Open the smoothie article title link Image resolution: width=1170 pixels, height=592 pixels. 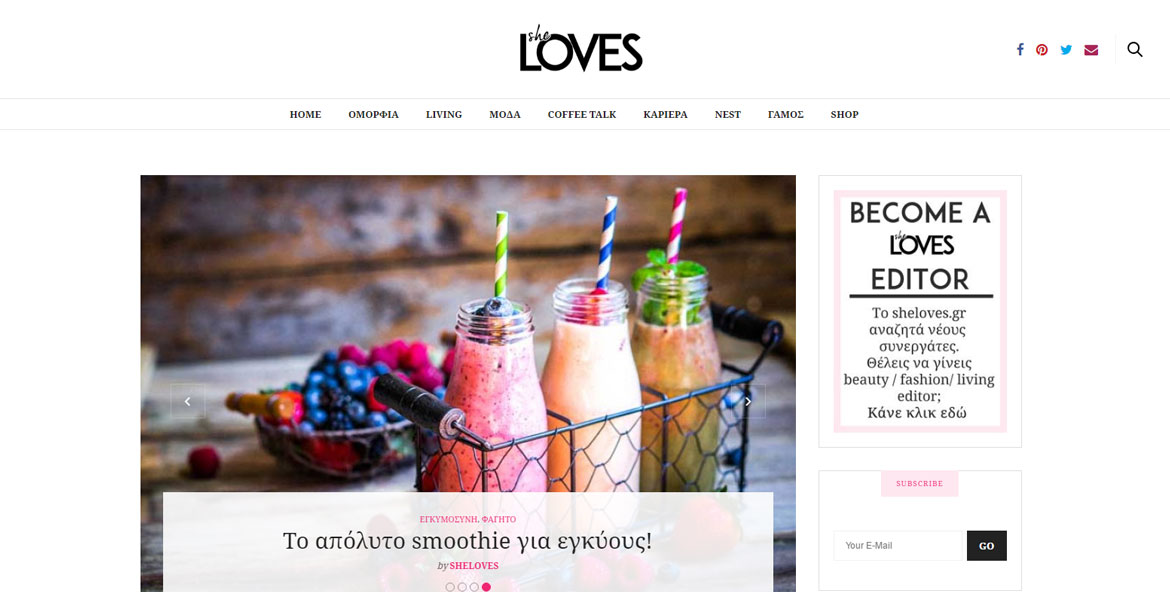click(x=467, y=541)
